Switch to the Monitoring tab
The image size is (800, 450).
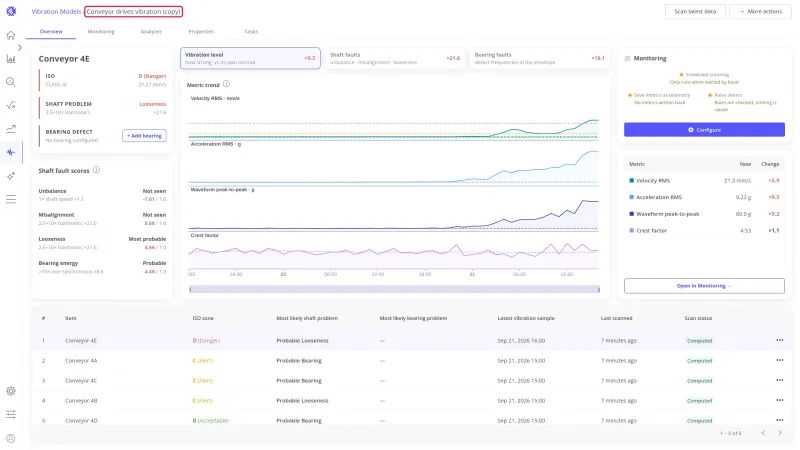click(x=101, y=32)
